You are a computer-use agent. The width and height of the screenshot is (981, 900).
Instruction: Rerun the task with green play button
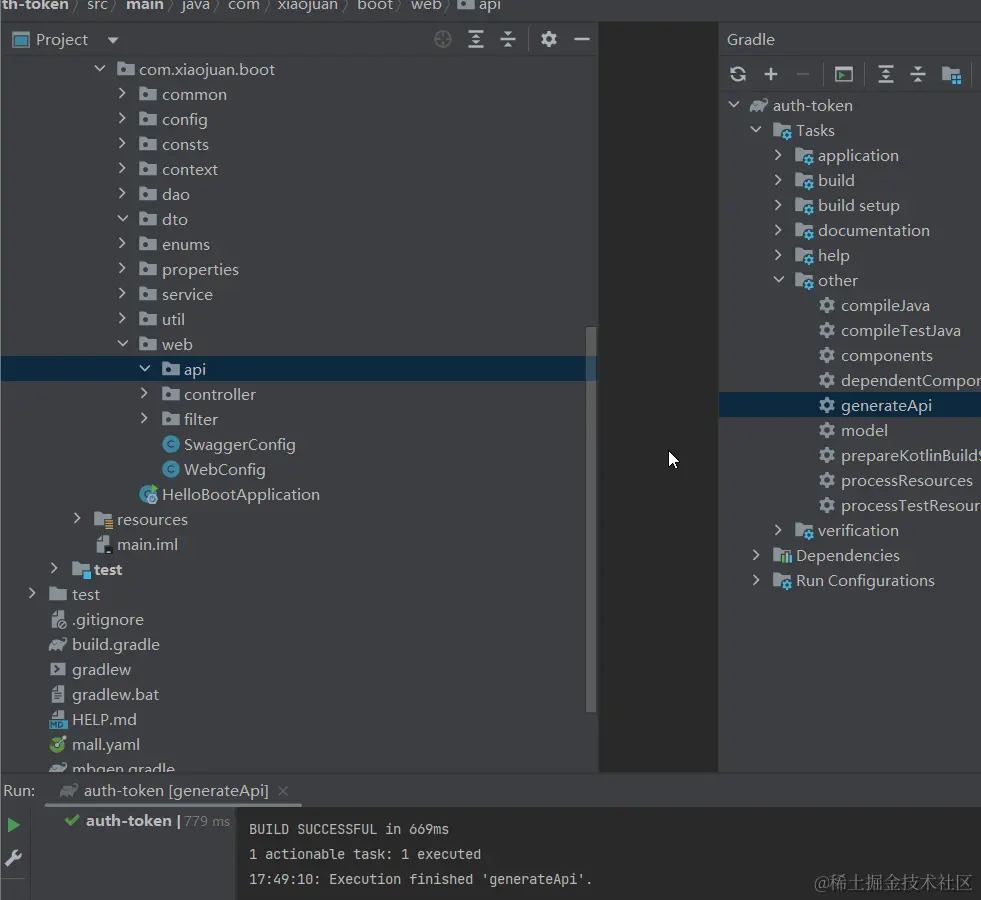coord(13,825)
